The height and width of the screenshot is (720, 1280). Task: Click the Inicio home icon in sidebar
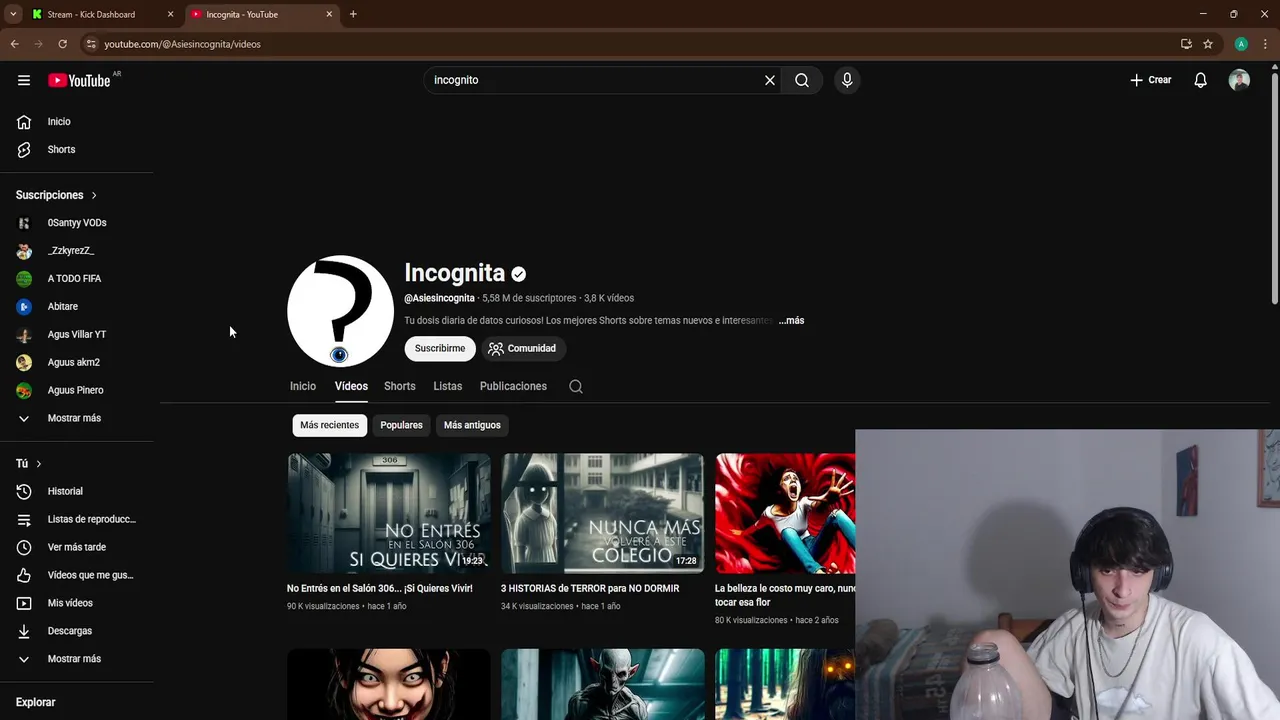pos(24,121)
